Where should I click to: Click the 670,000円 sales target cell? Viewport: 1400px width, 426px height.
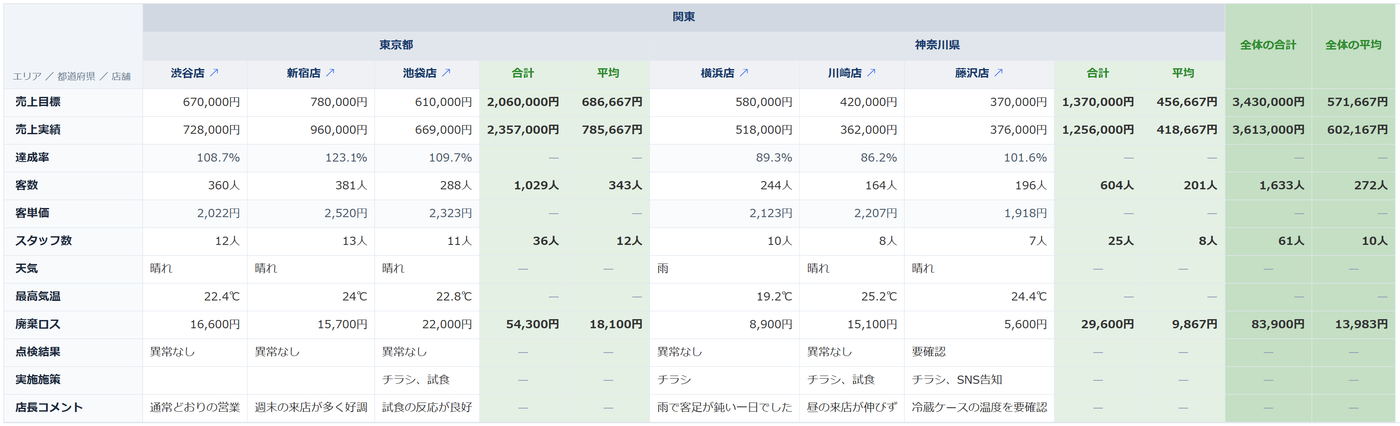(195, 102)
